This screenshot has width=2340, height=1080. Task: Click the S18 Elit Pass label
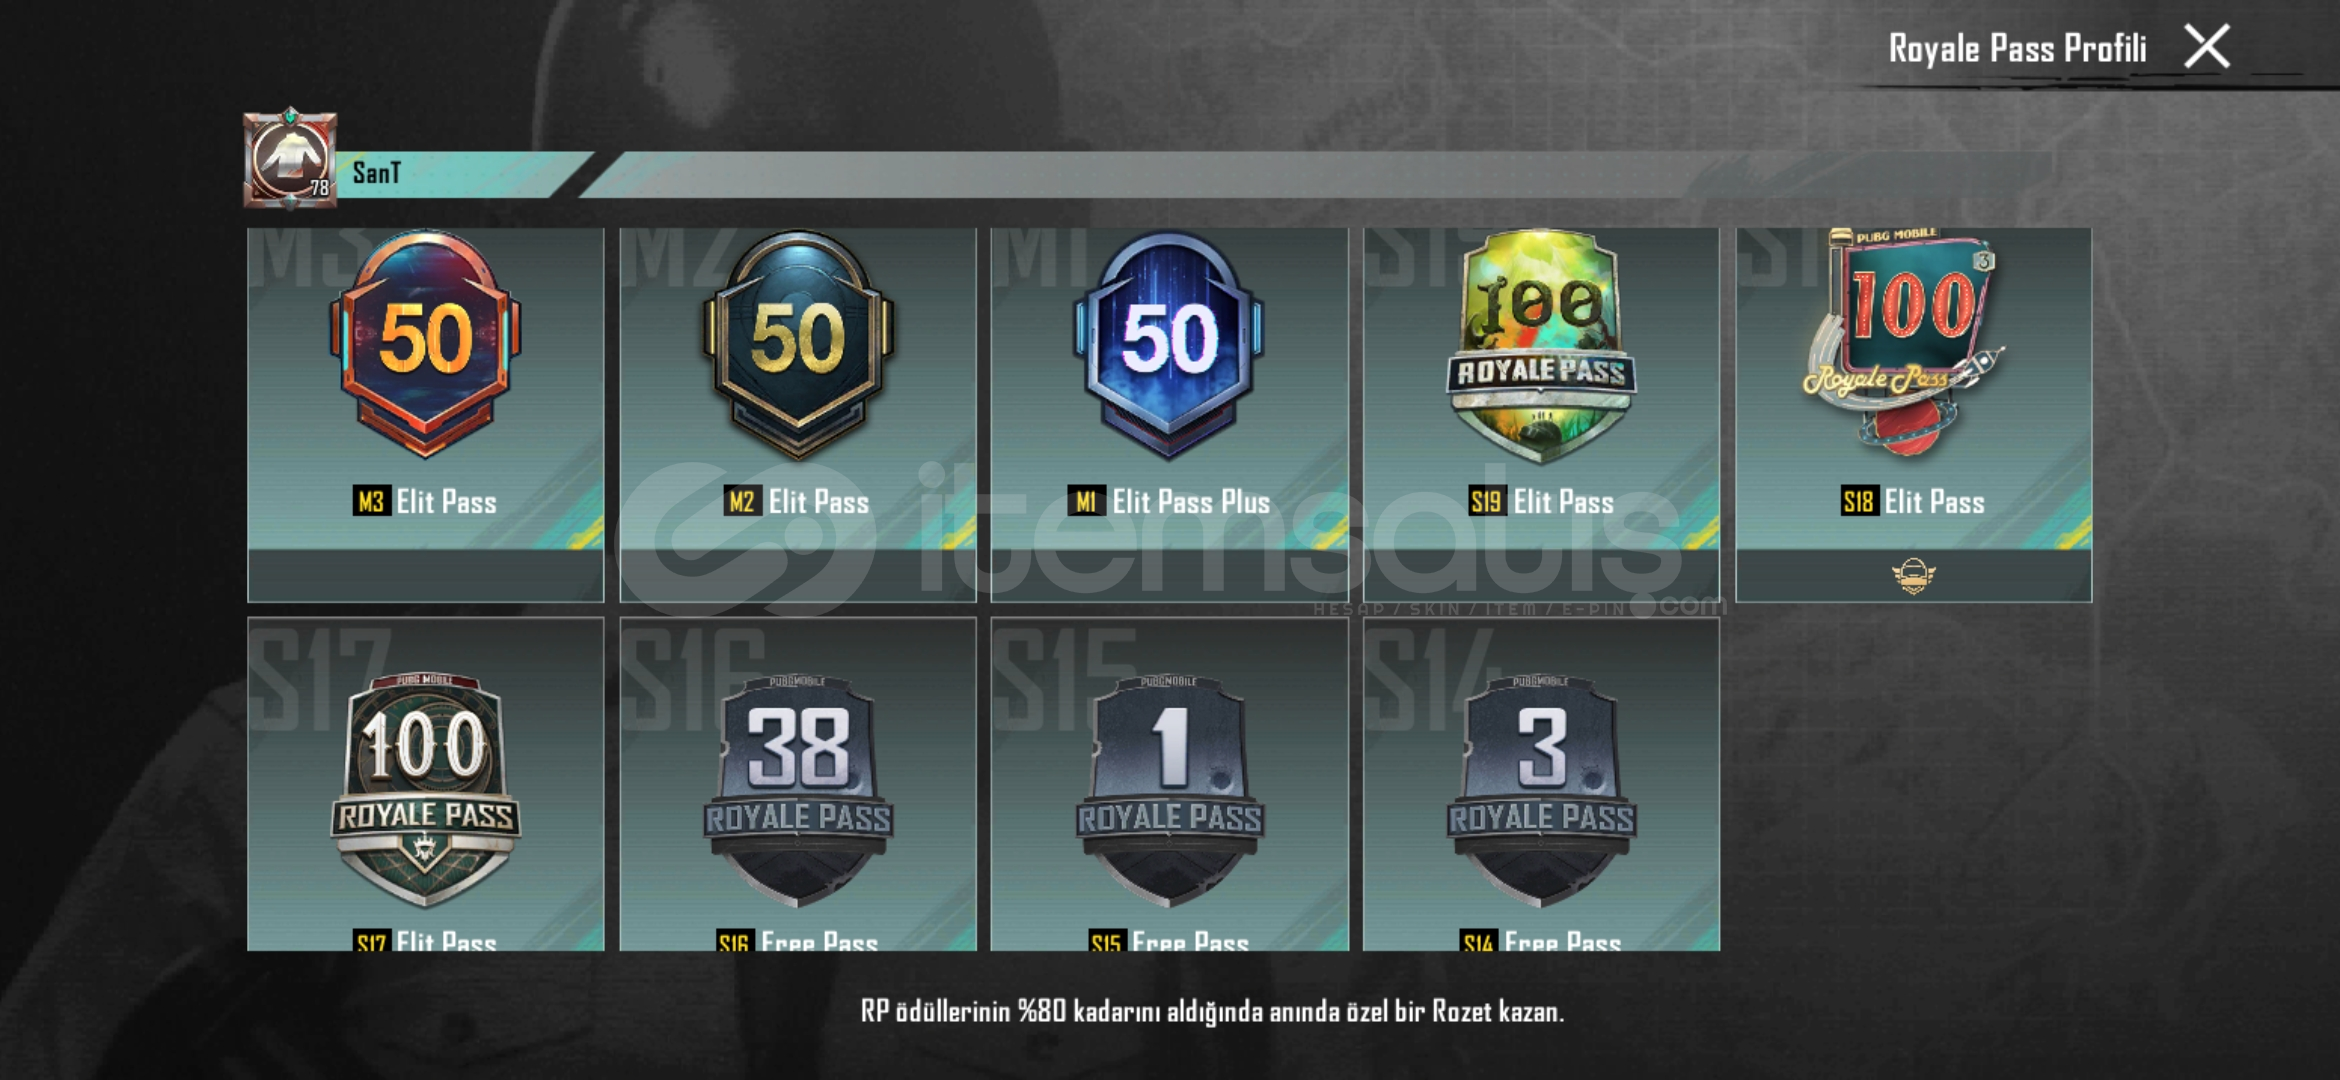tap(1913, 501)
